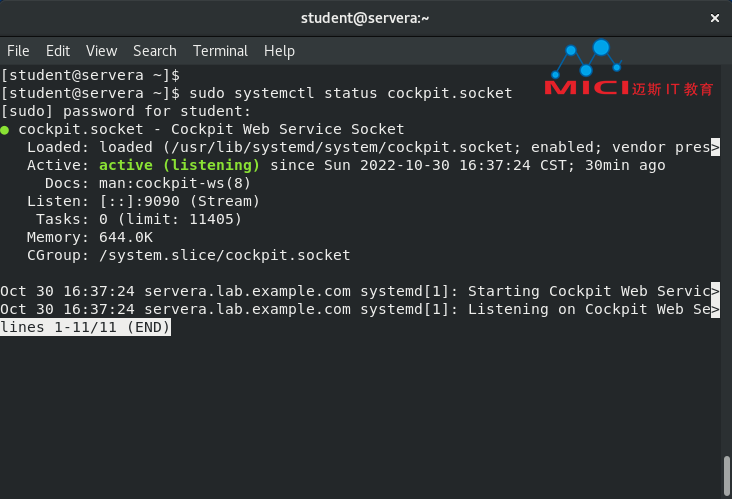Click the green status dot beside cockpit.socket

(x=5, y=130)
